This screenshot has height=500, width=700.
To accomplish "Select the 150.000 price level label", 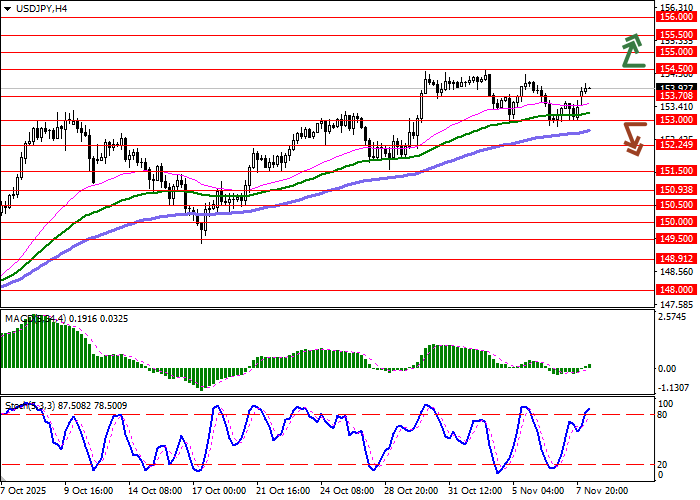I will (x=677, y=222).
